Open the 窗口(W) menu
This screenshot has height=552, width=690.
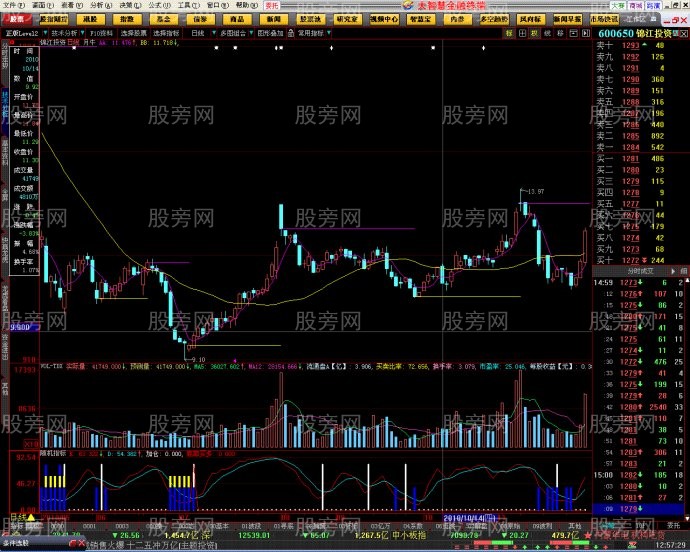(218, 6)
